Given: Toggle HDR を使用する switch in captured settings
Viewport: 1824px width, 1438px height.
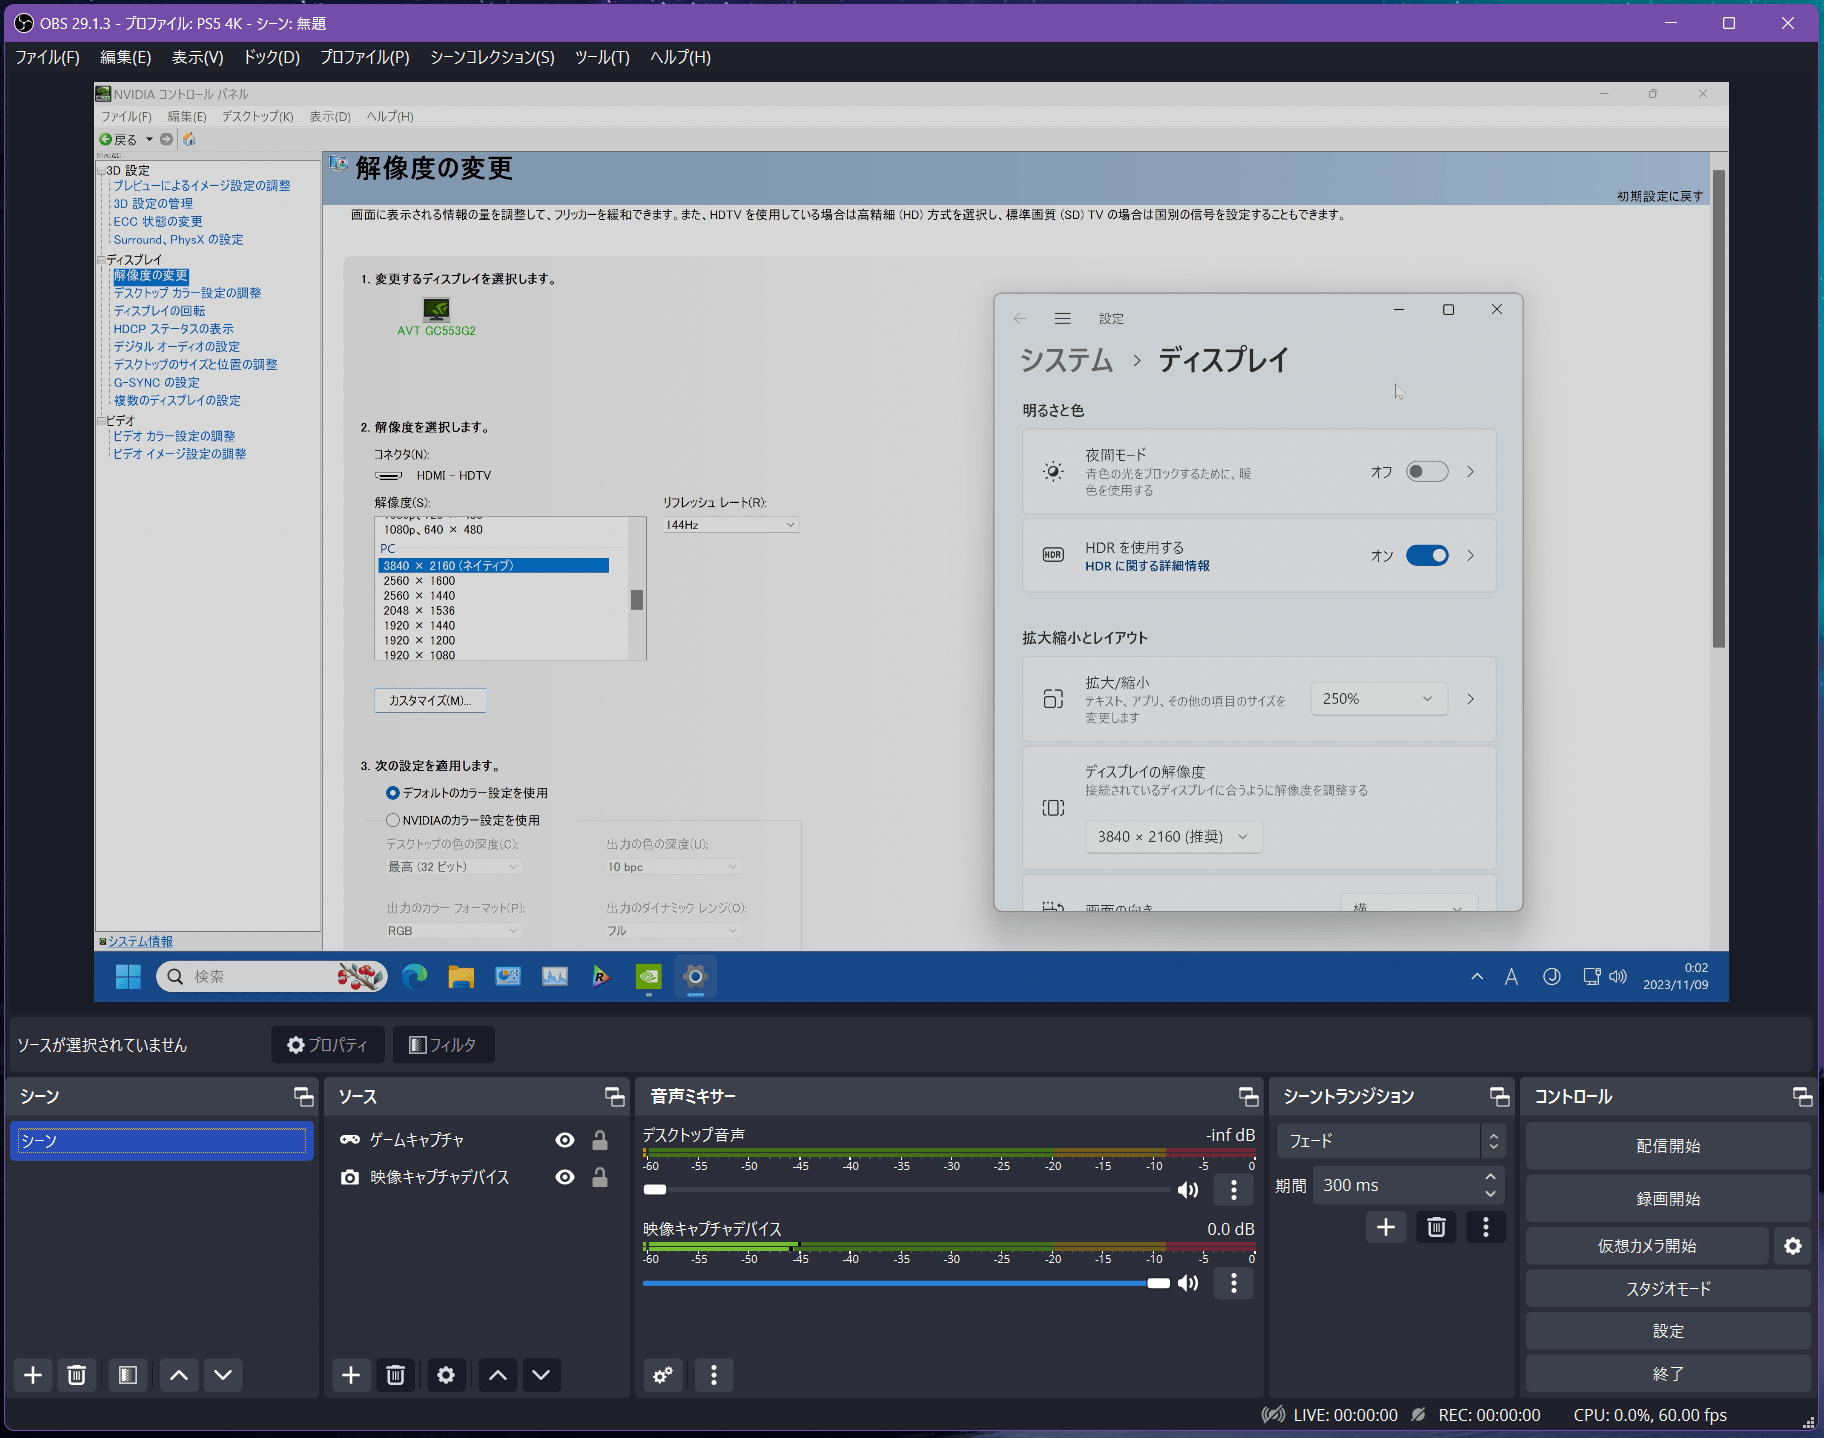Looking at the screenshot, I should click(1427, 556).
